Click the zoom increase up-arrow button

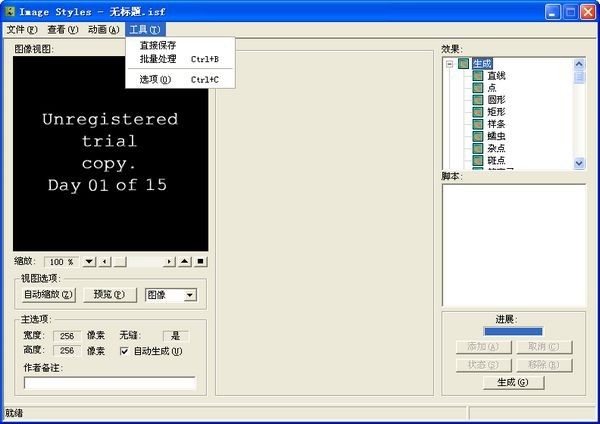point(185,262)
